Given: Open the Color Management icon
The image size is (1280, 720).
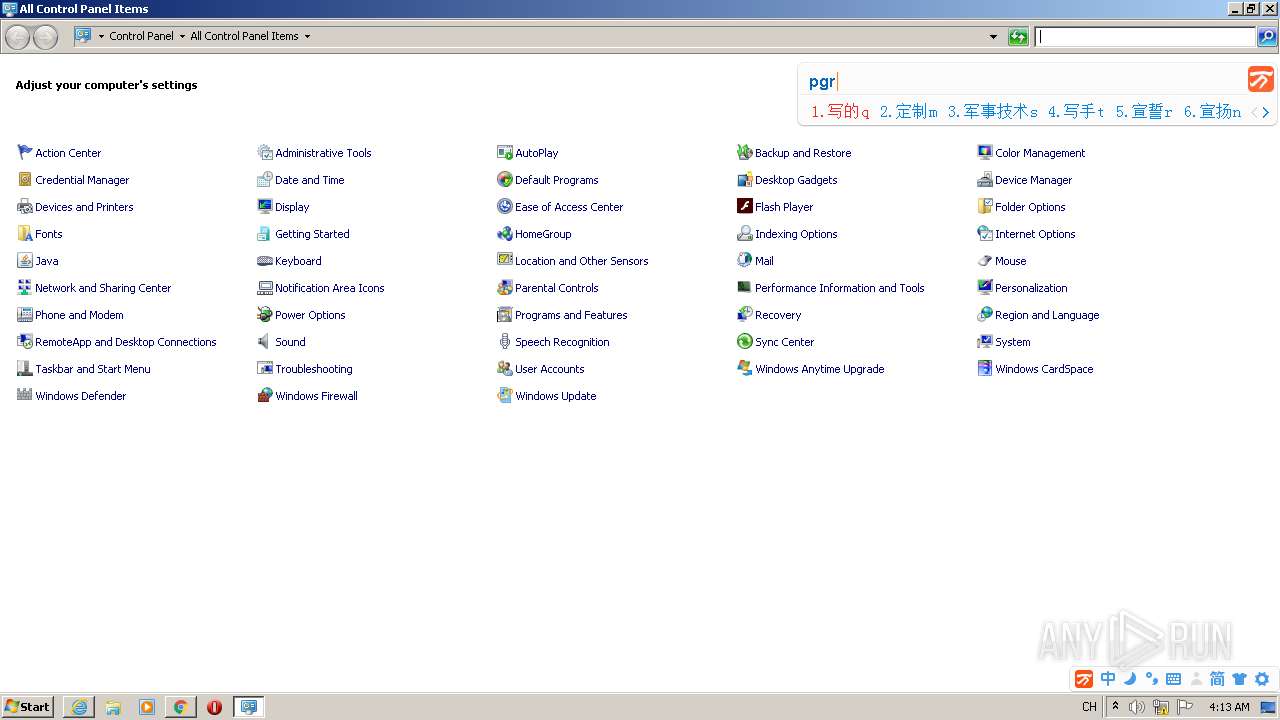Looking at the screenshot, I should coord(985,152).
